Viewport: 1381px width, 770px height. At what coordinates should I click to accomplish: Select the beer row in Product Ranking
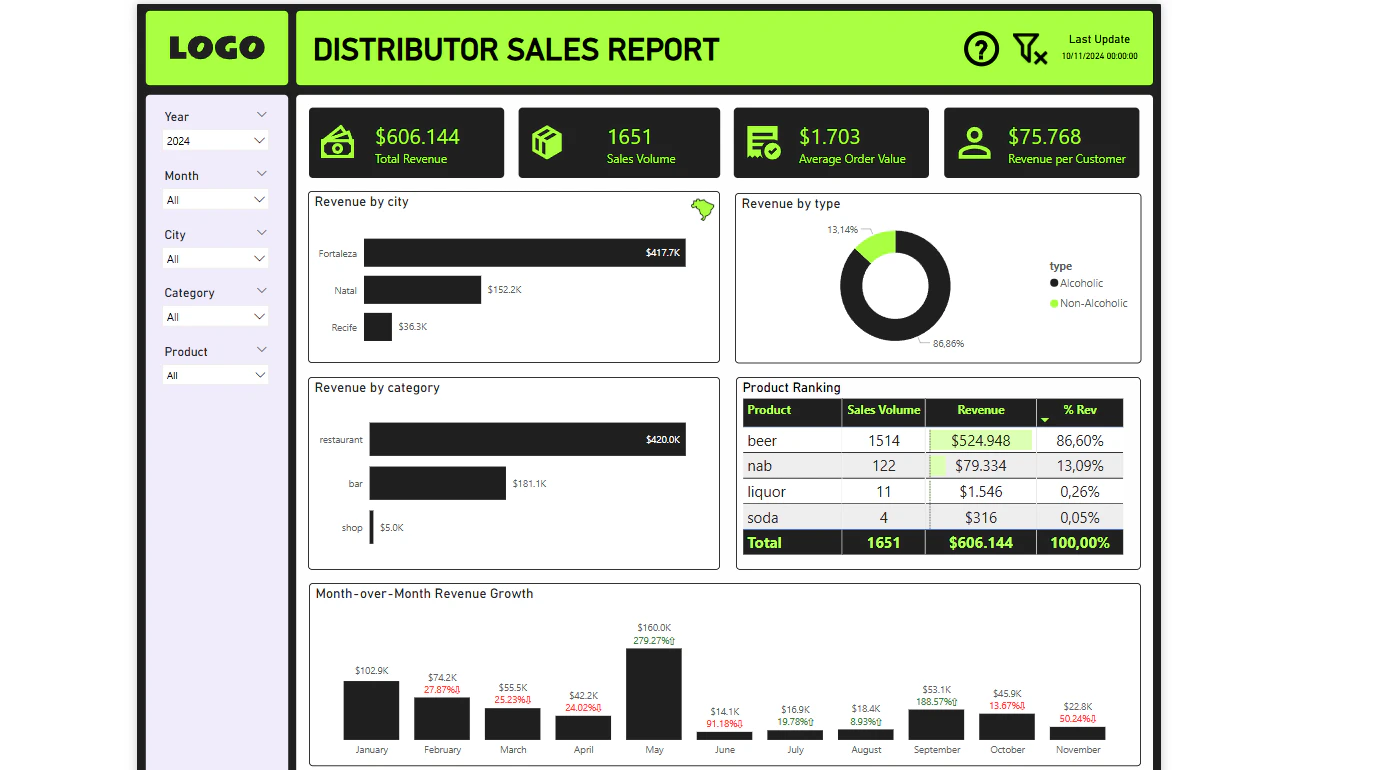(933, 440)
